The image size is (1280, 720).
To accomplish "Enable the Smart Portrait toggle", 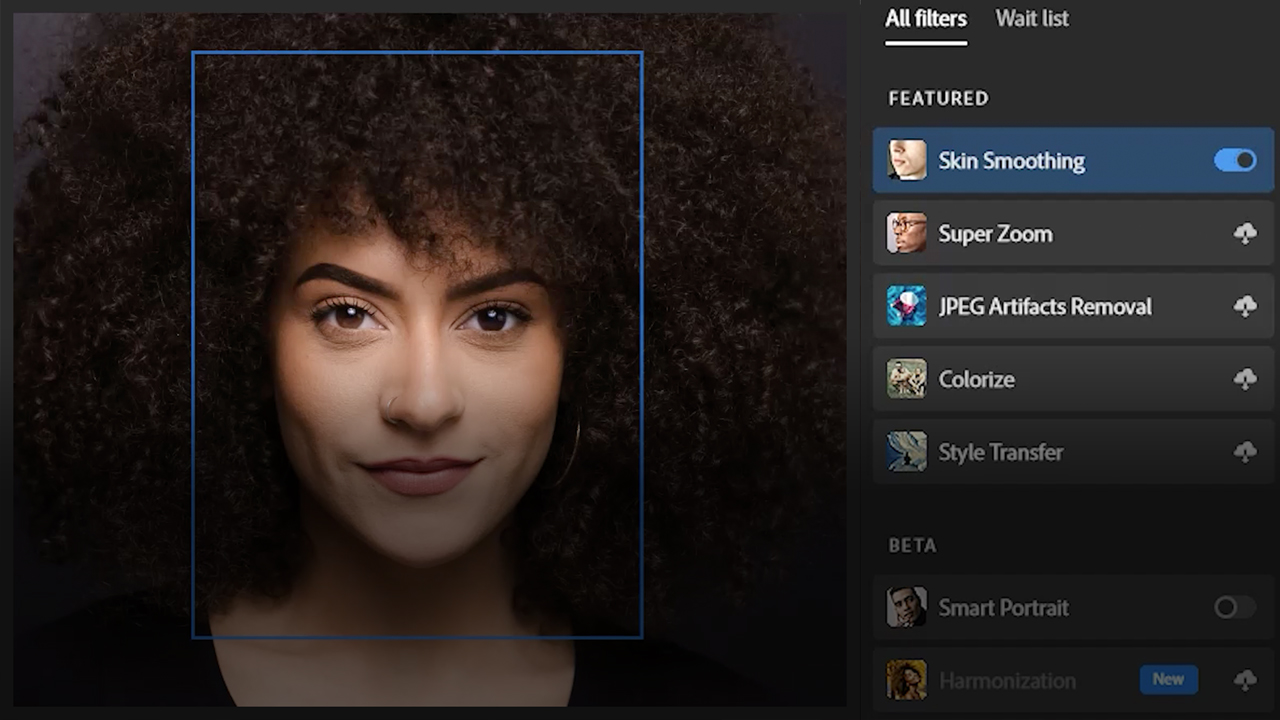I will (x=1234, y=607).
